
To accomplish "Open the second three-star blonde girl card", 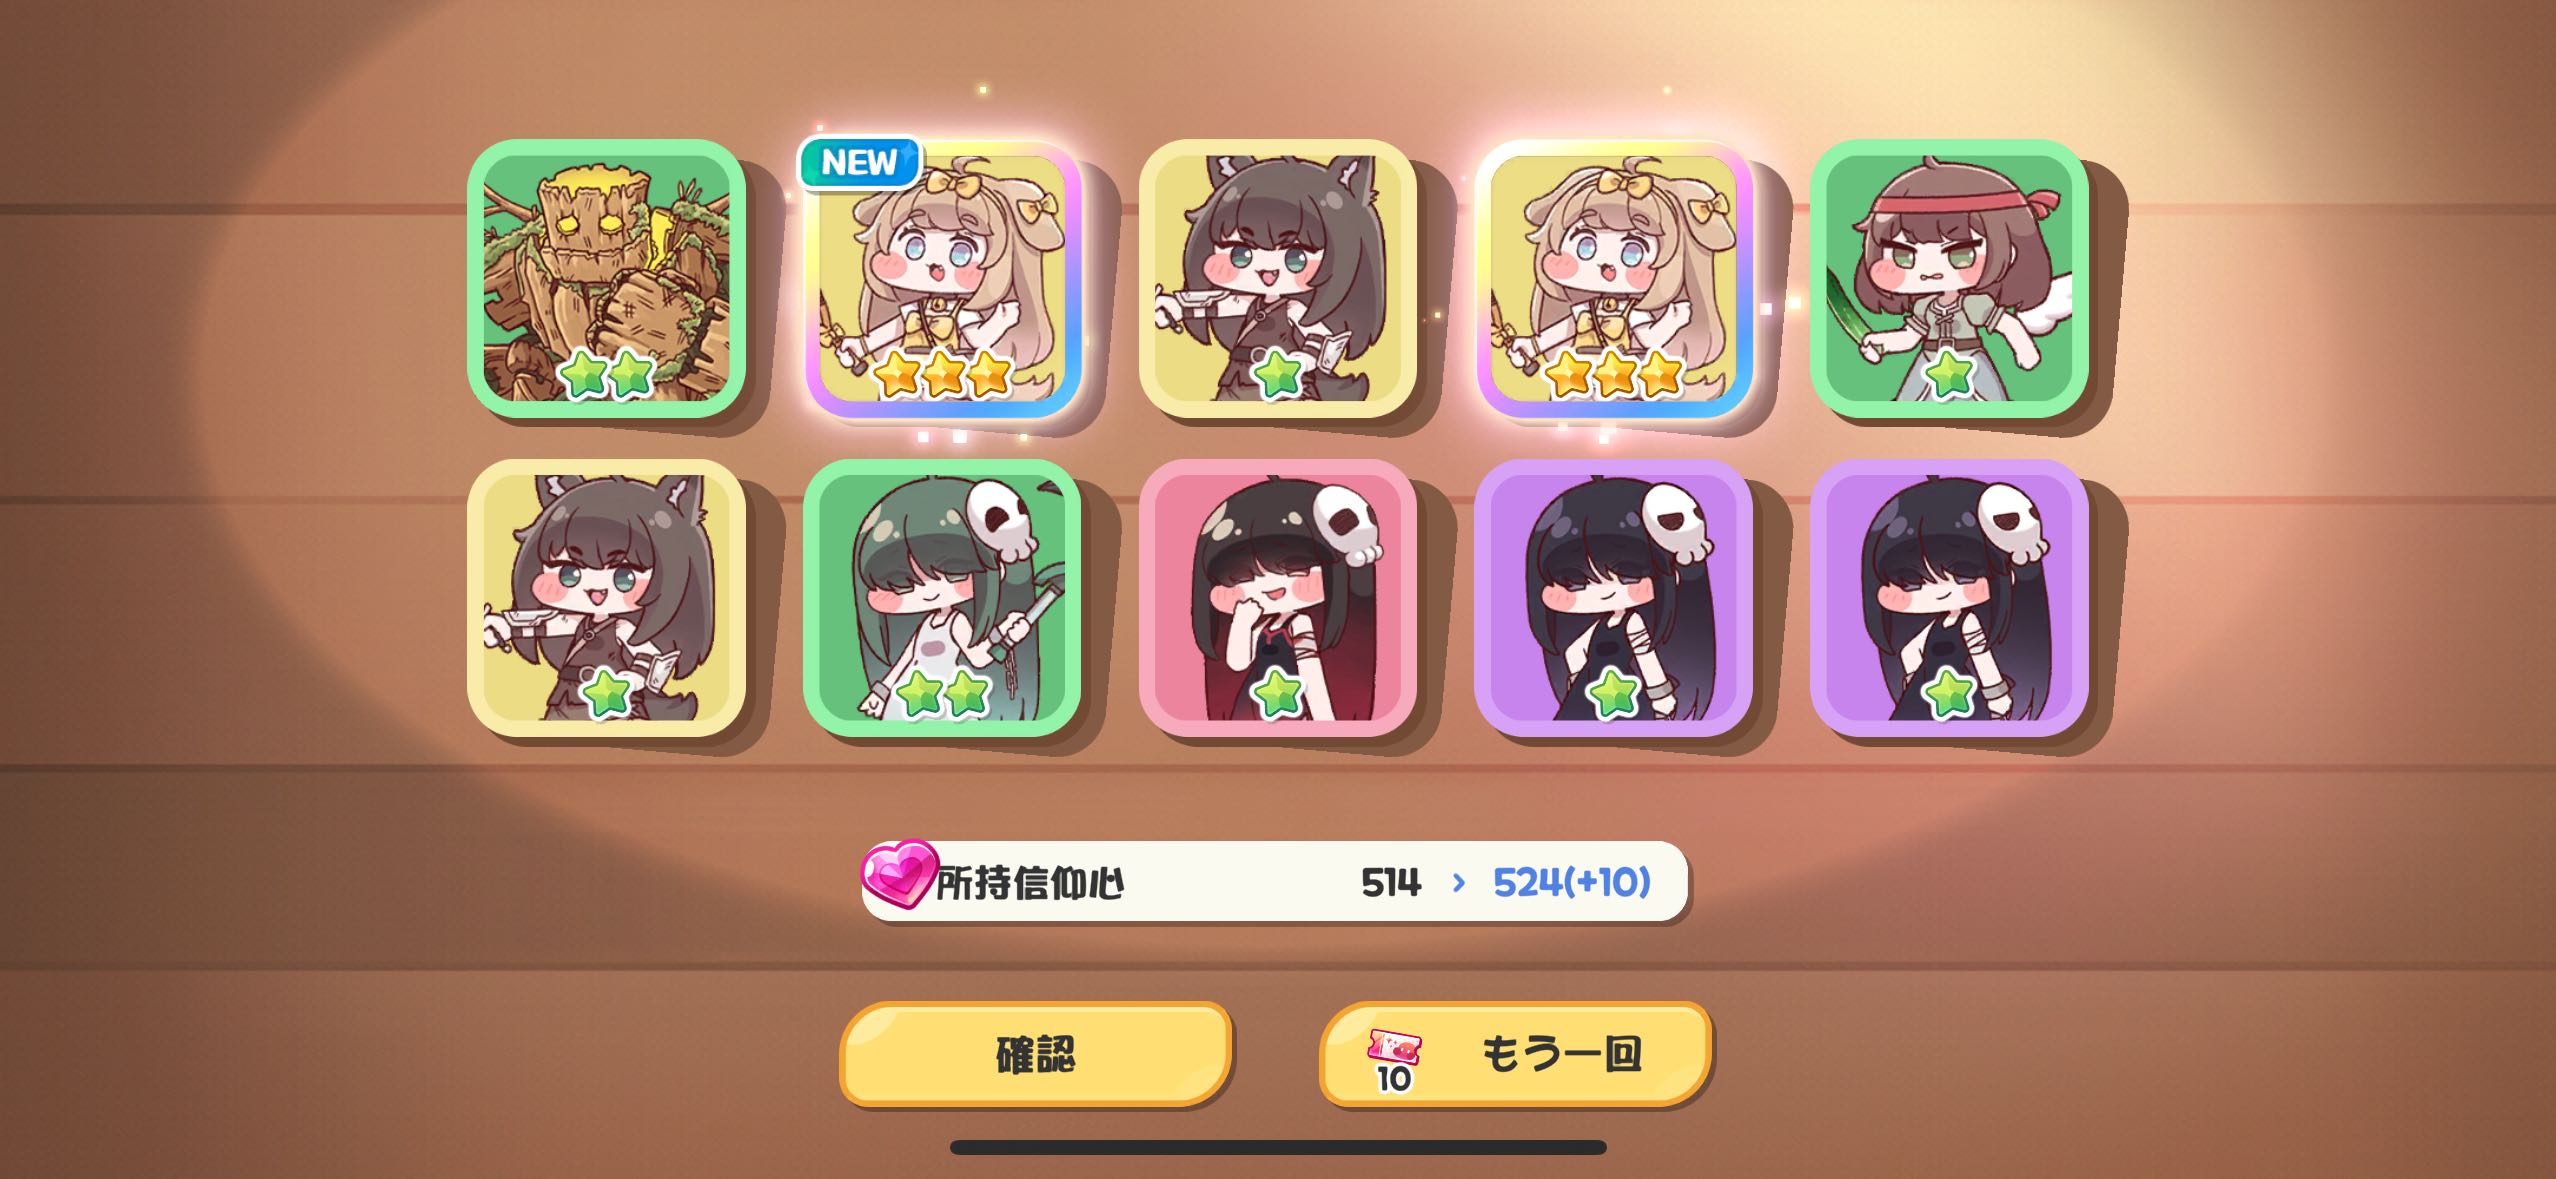I will point(1614,278).
